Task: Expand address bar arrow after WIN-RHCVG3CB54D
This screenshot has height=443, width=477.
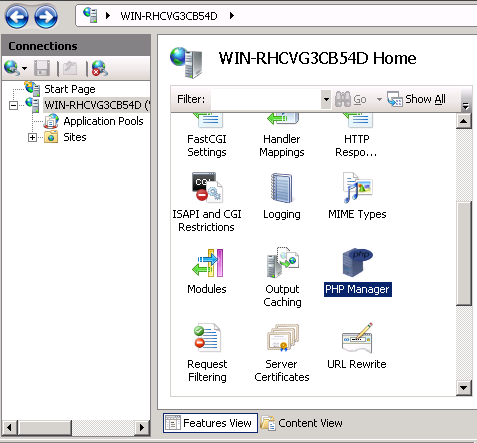Action: (232, 15)
